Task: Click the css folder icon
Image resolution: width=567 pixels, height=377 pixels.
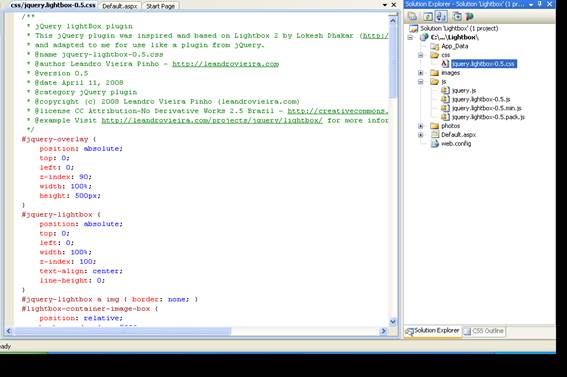Action: pyautogui.click(x=435, y=55)
